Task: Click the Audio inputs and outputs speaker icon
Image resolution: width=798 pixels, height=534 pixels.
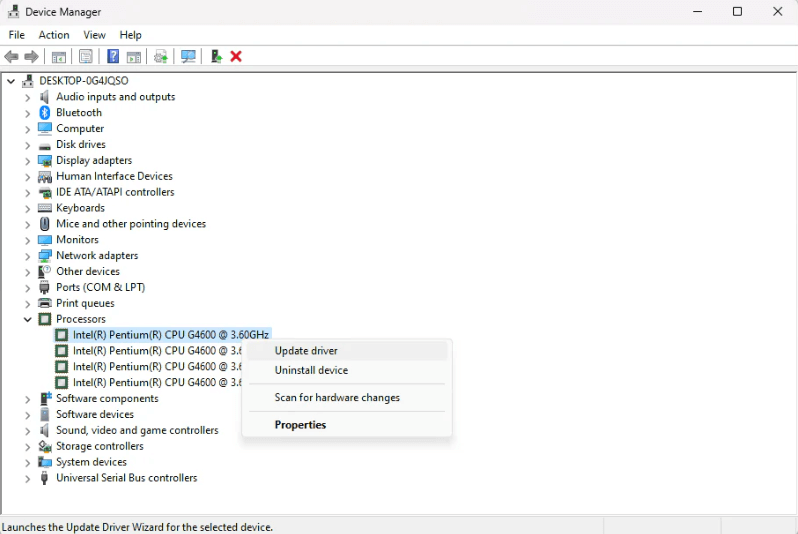Action: pos(45,97)
